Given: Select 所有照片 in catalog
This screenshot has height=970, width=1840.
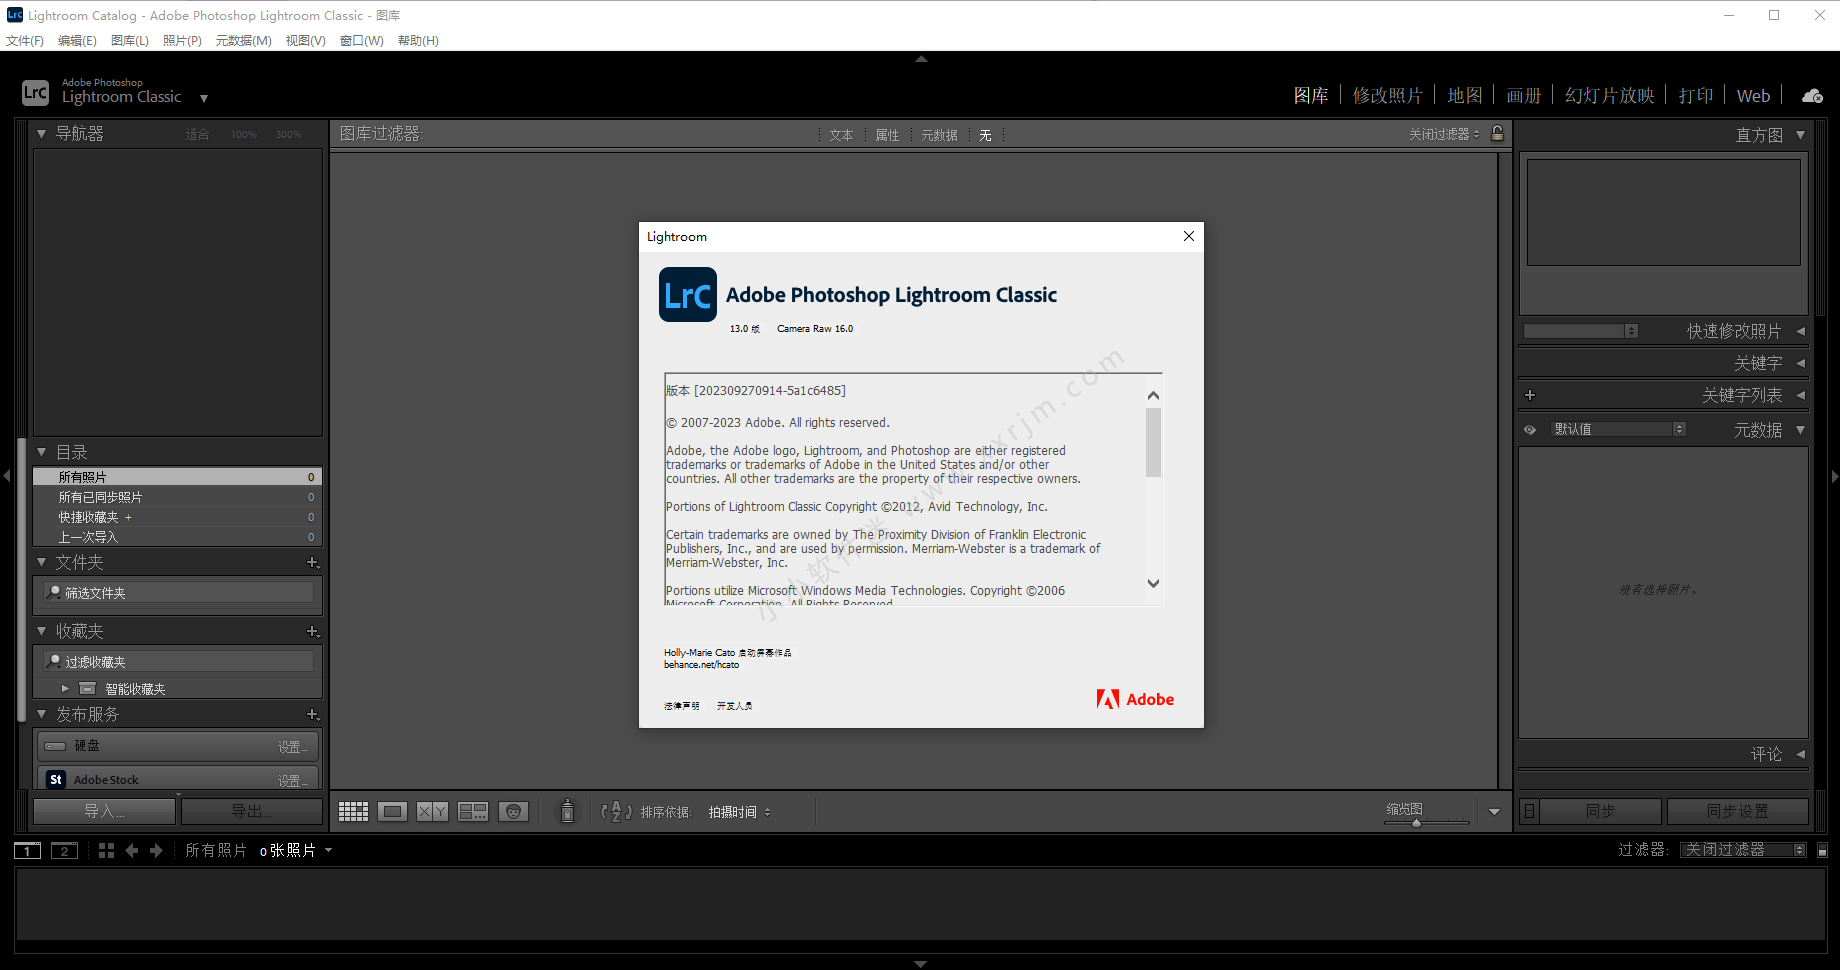Looking at the screenshot, I should point(177,477).
